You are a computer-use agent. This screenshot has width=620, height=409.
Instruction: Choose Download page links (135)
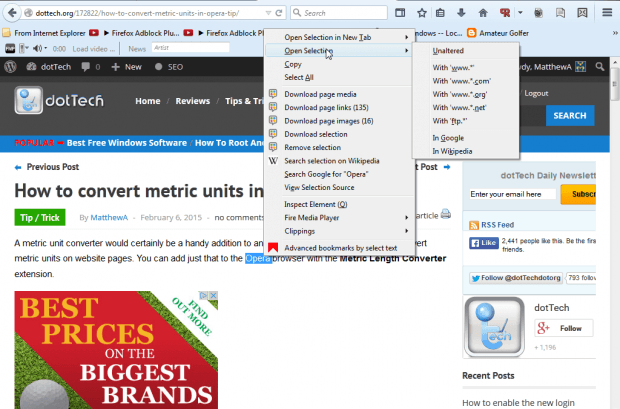click(340, 107)
